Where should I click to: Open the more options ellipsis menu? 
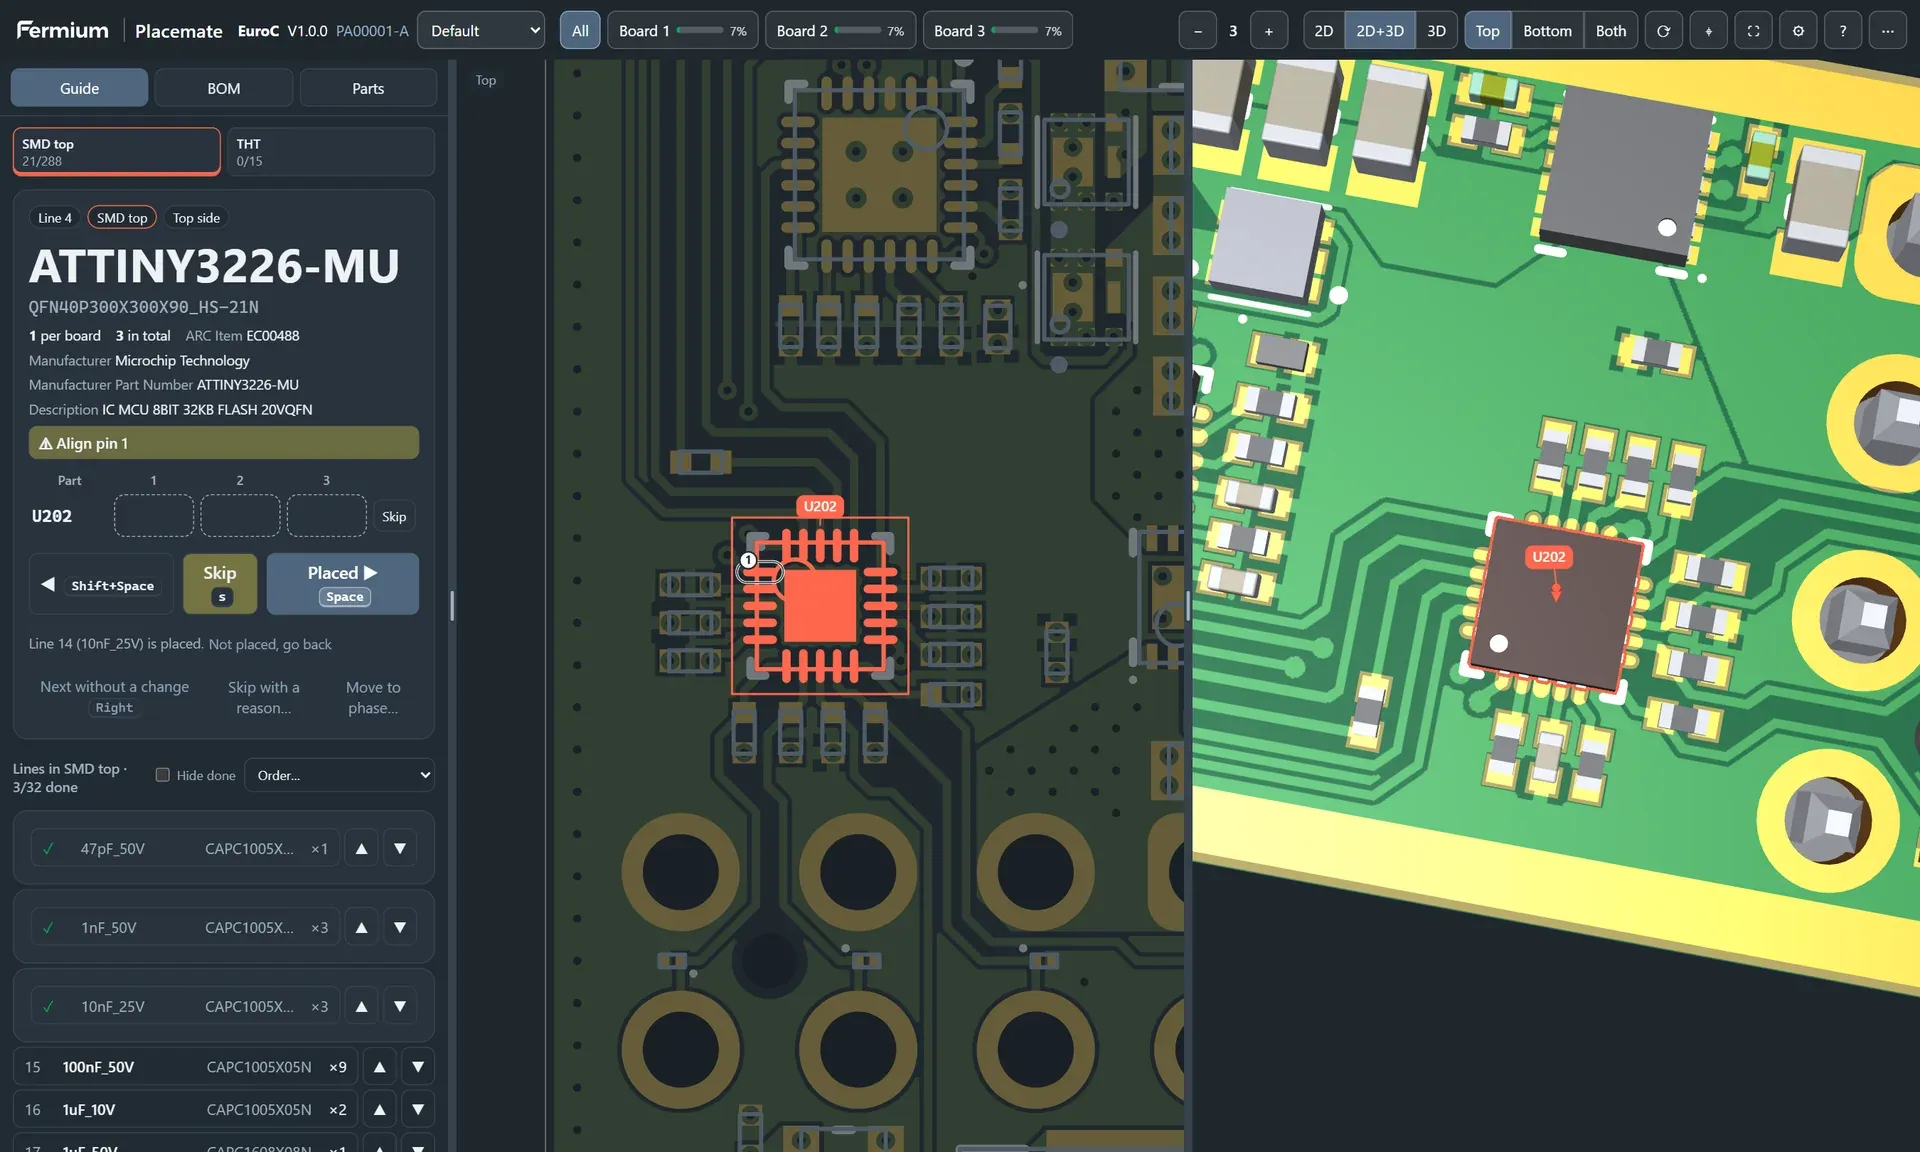[x=1888, y=31]
